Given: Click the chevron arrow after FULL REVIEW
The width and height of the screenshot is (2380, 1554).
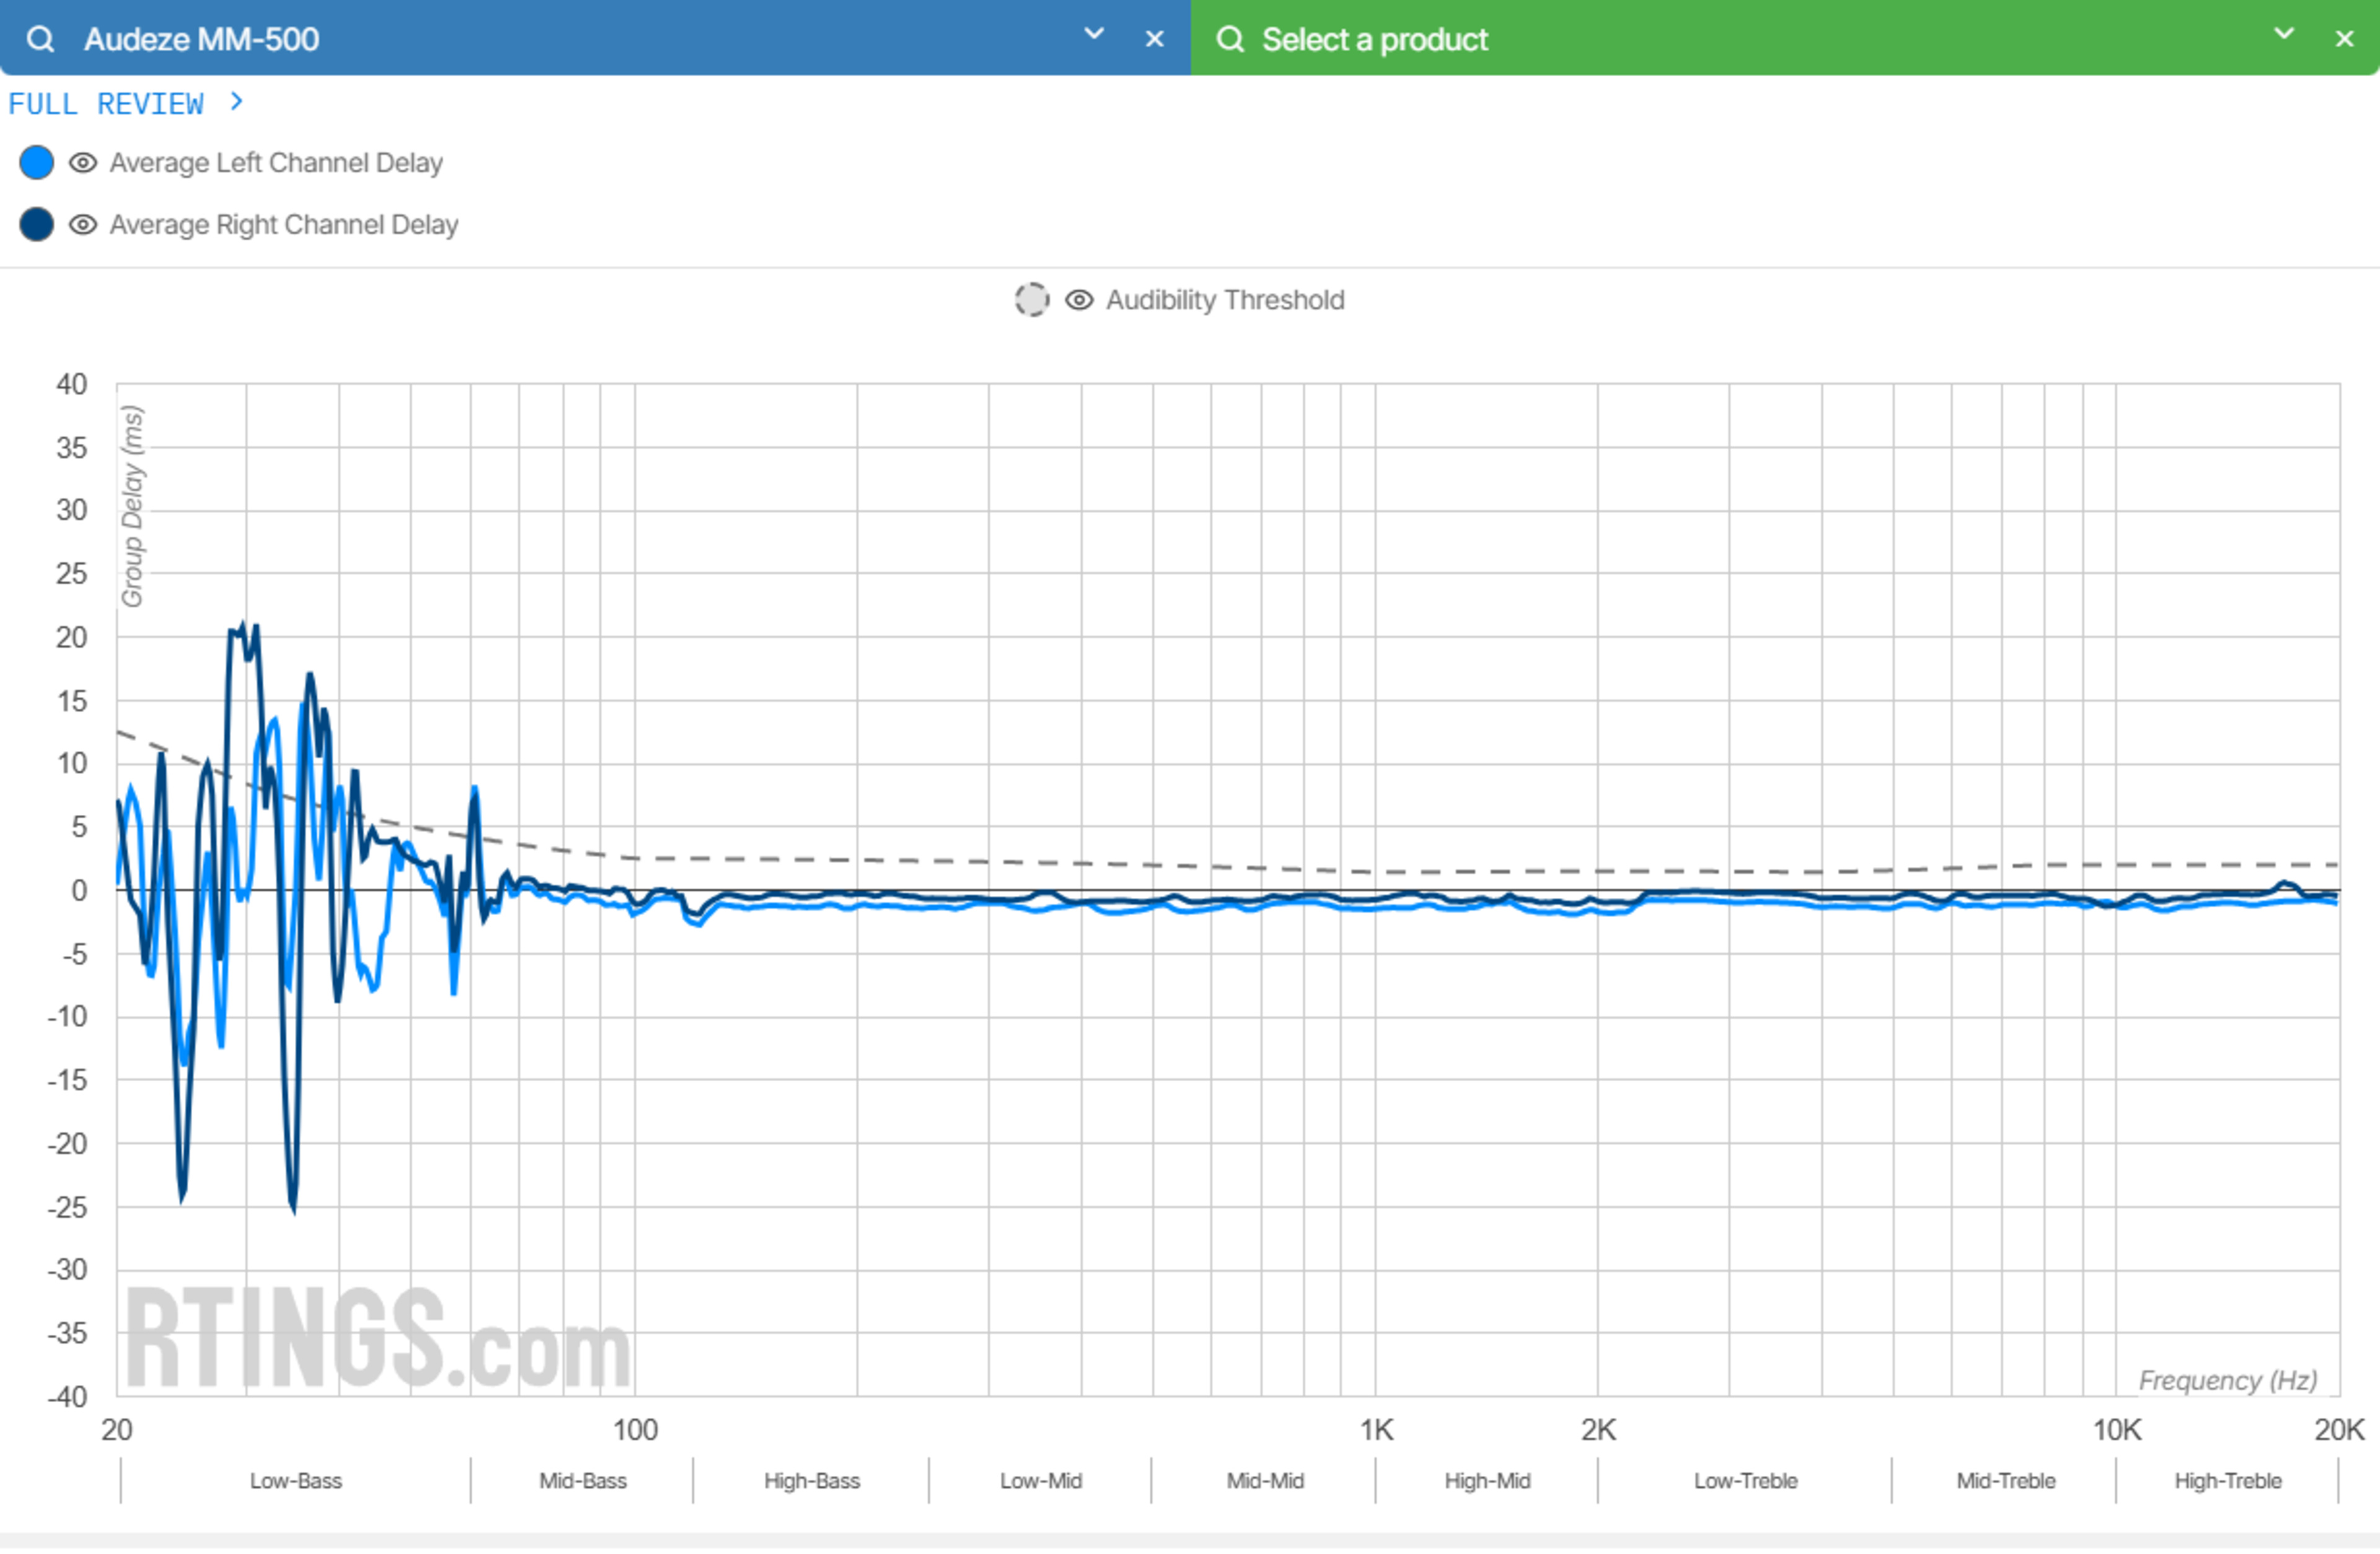Looking at the screenshot, I should 236,102.
